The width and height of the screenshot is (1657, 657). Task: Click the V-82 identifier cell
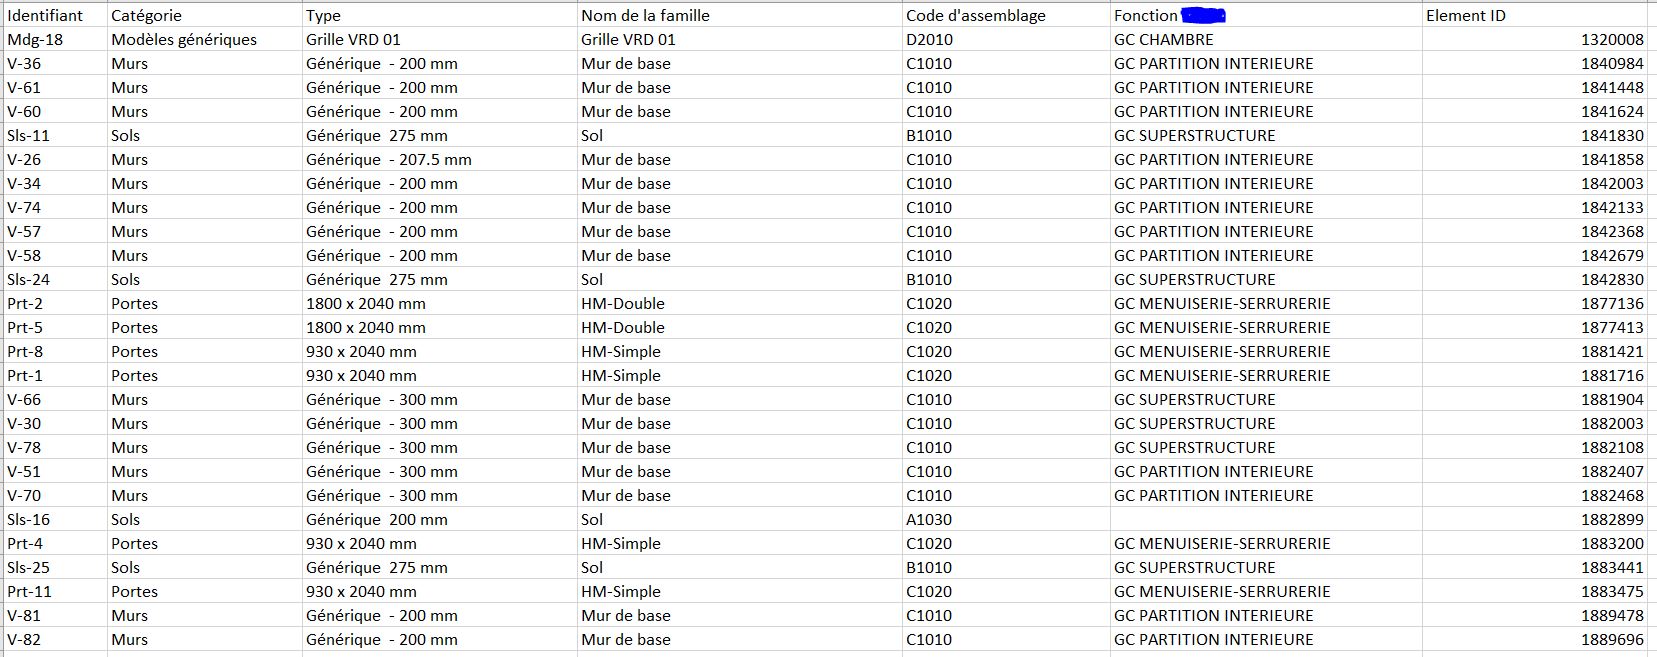[24, 639]
